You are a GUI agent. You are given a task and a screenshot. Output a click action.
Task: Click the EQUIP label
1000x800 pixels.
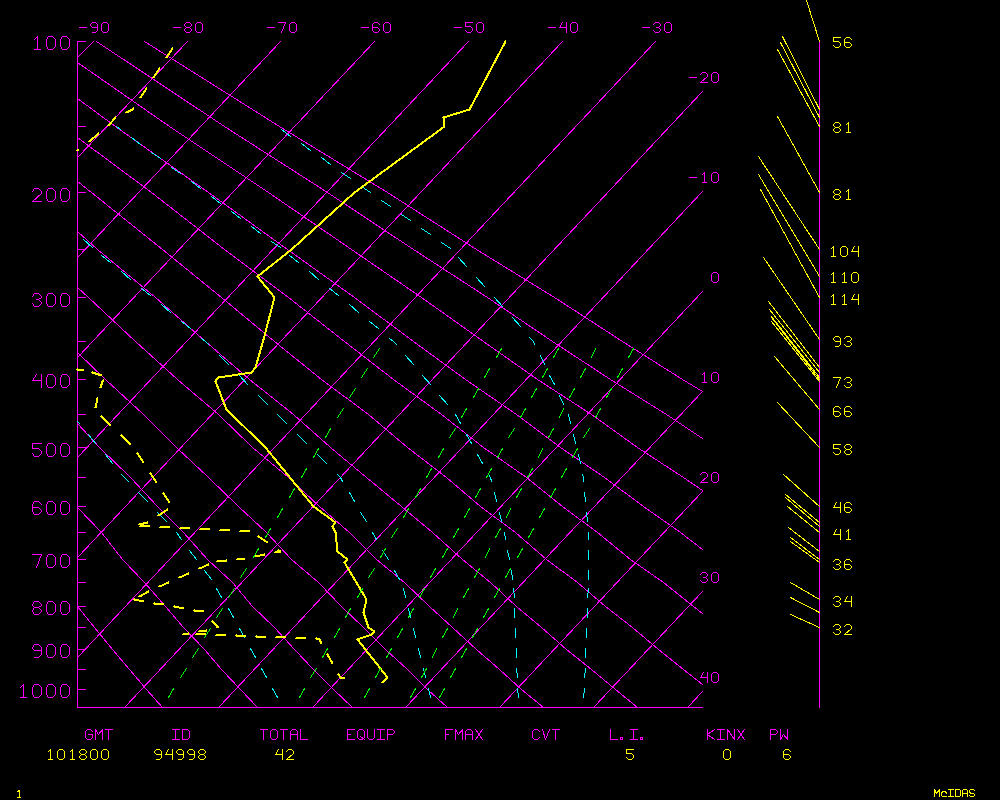[370, 735]
